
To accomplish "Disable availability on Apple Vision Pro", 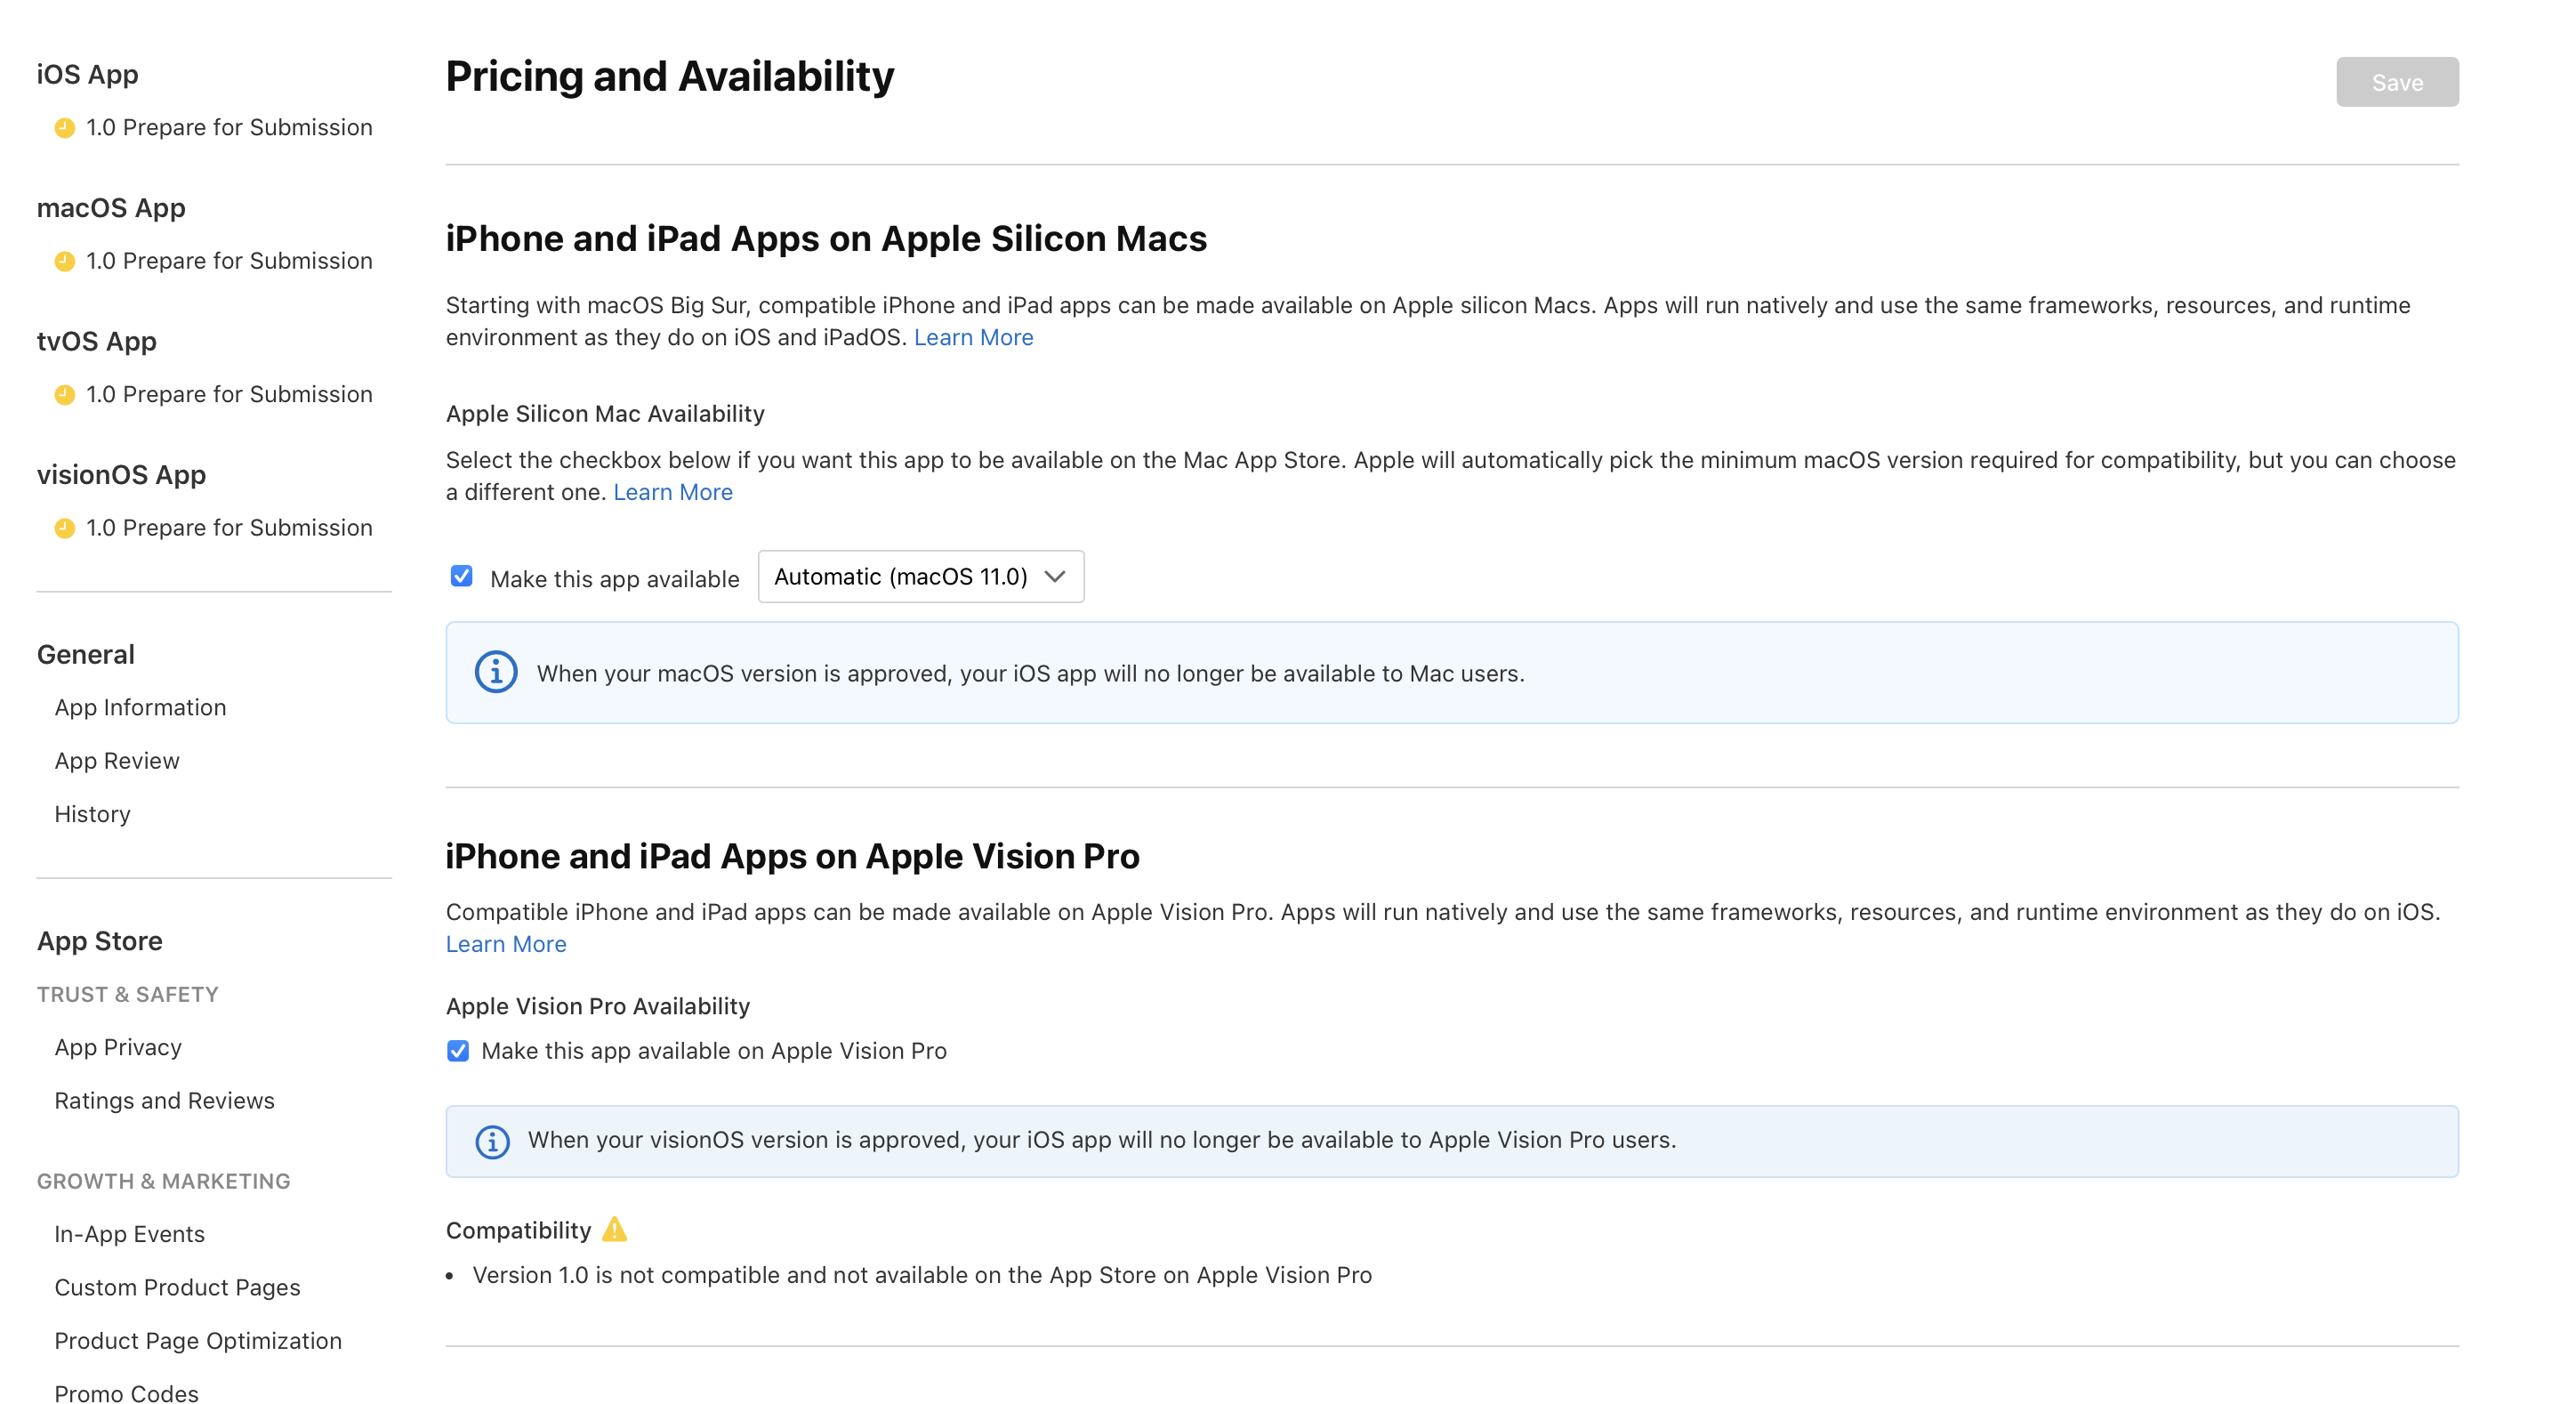I will coord(457,1051).
